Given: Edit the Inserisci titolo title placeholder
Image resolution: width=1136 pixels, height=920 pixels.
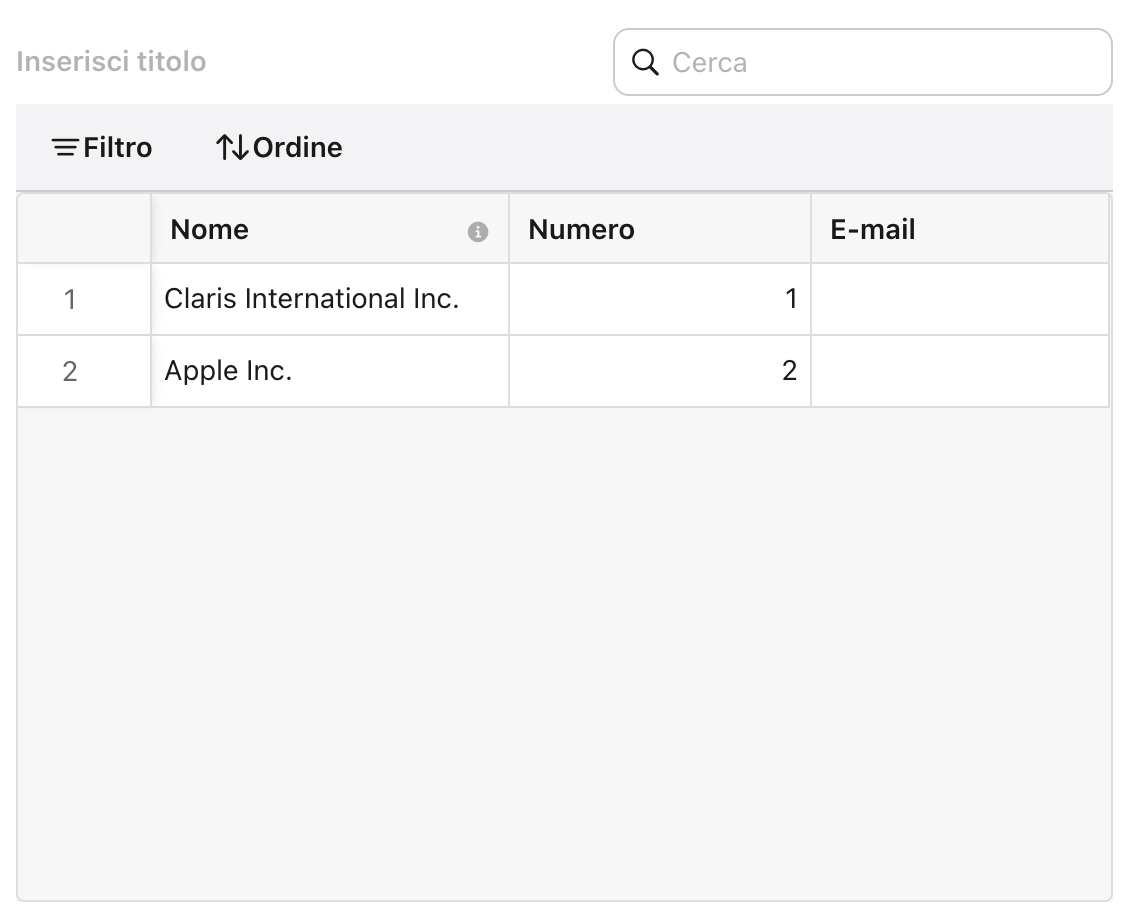Looking at the screenshot, I should tap(112, 62).
